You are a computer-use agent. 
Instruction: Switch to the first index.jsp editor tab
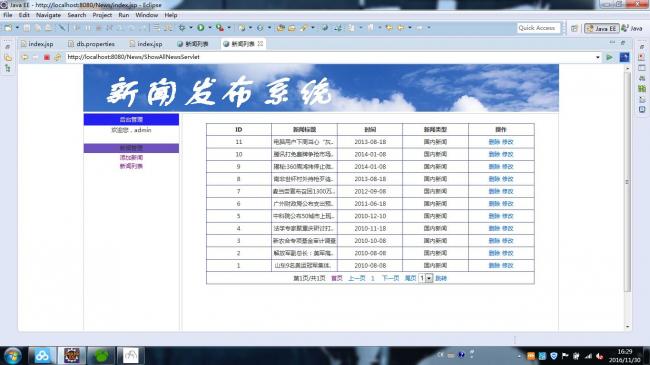point(37,44)
